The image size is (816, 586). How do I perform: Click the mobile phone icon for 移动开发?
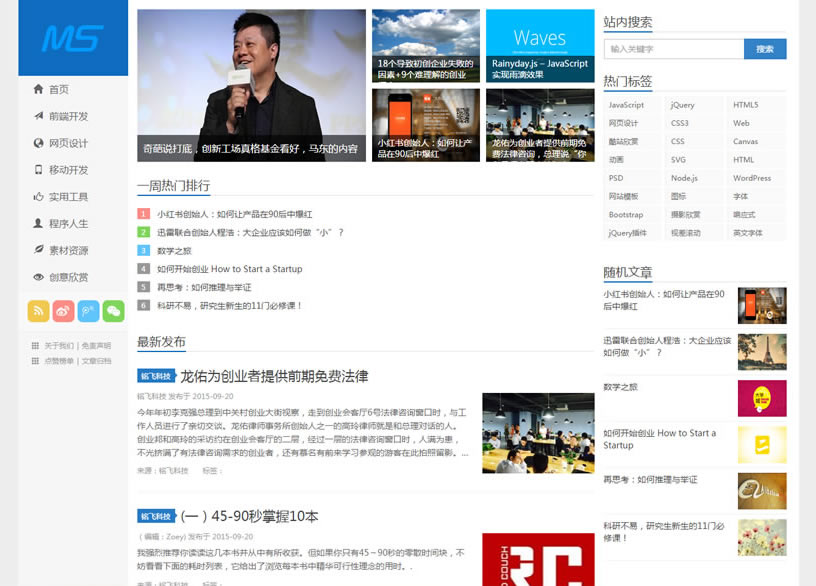[38, 170]
